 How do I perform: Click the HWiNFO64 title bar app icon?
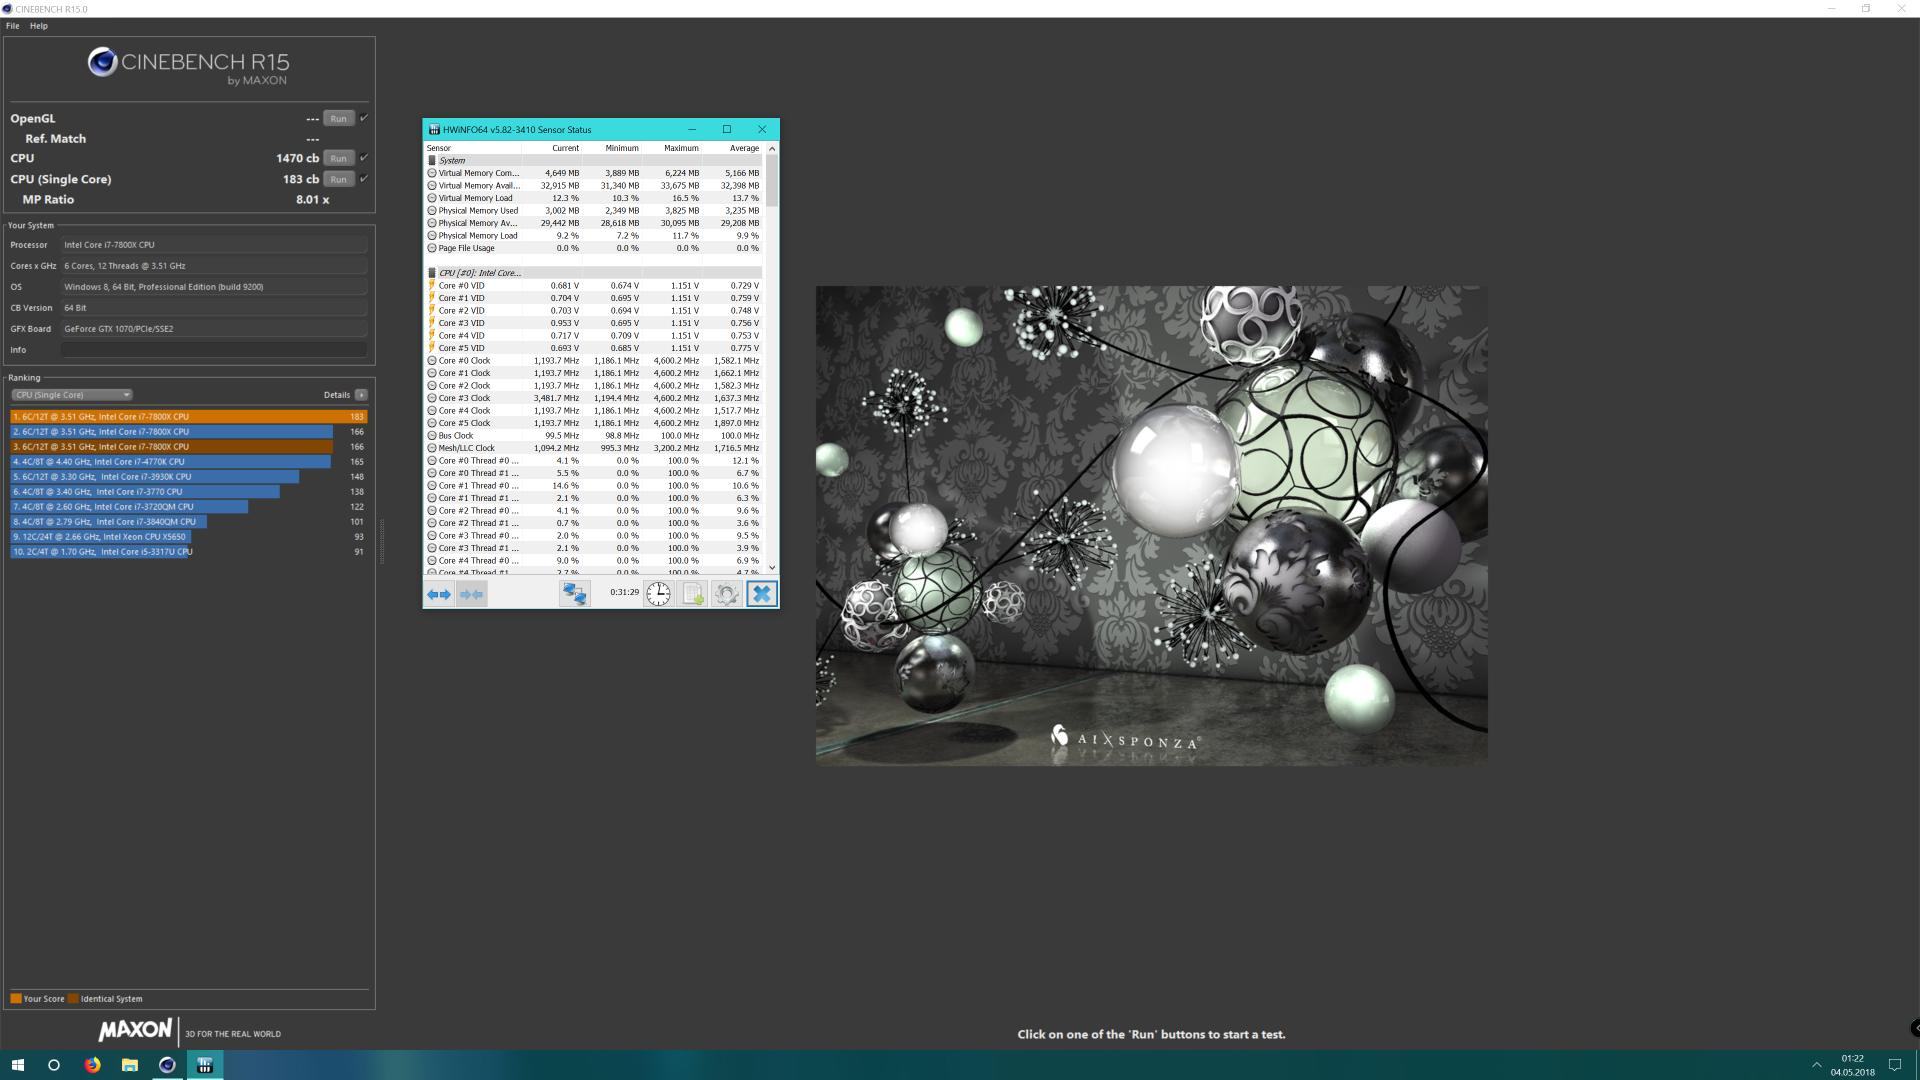pyautogui.click(x=434, y=130)
